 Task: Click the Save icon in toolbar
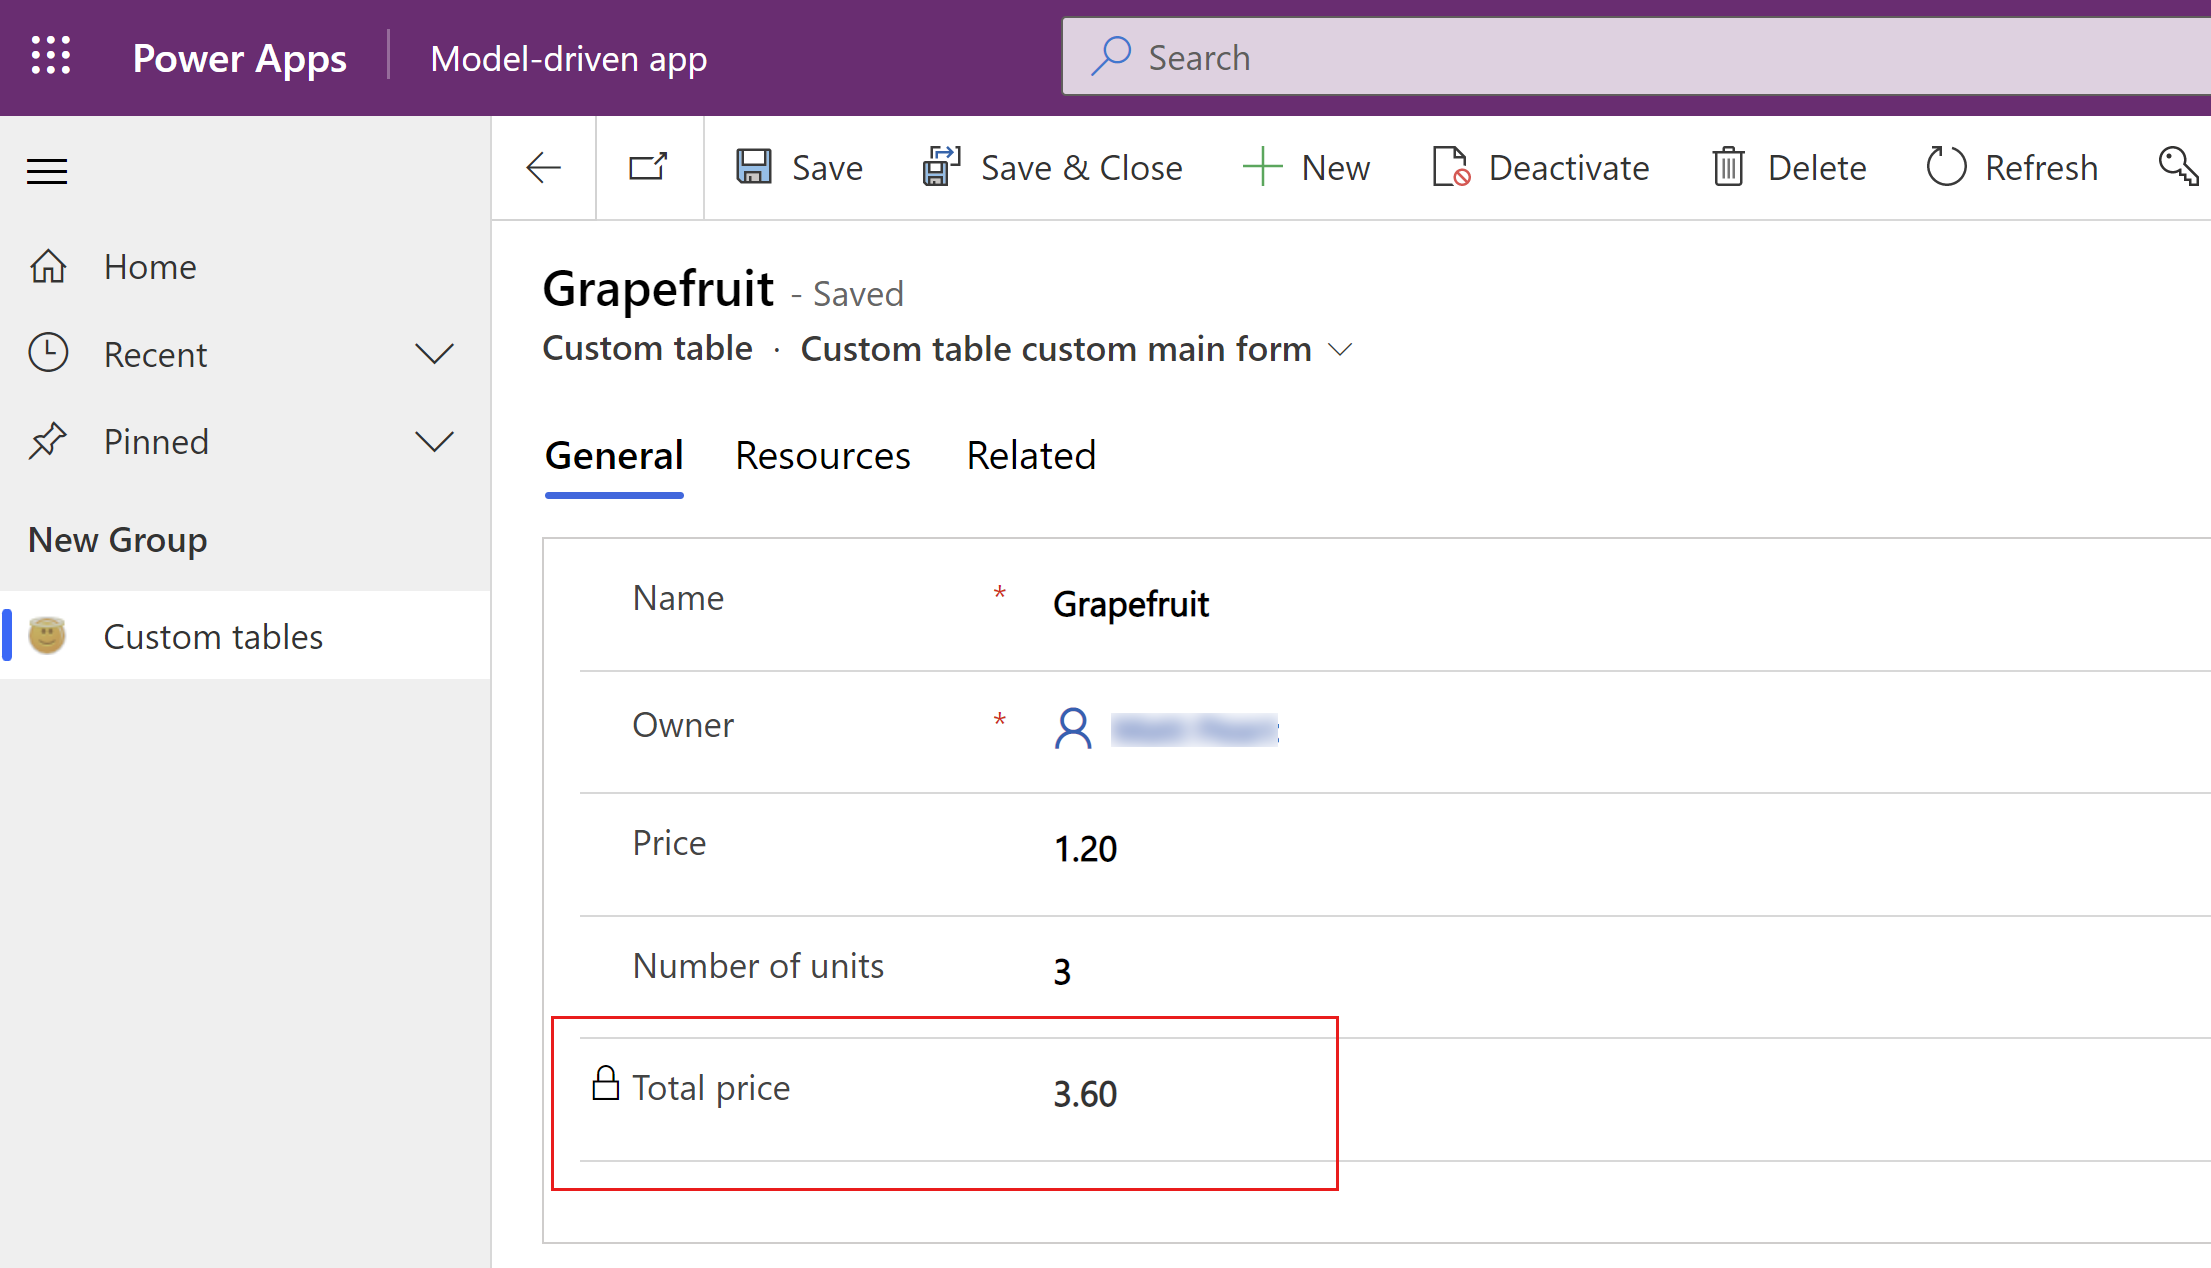click(x=756, y=167)
